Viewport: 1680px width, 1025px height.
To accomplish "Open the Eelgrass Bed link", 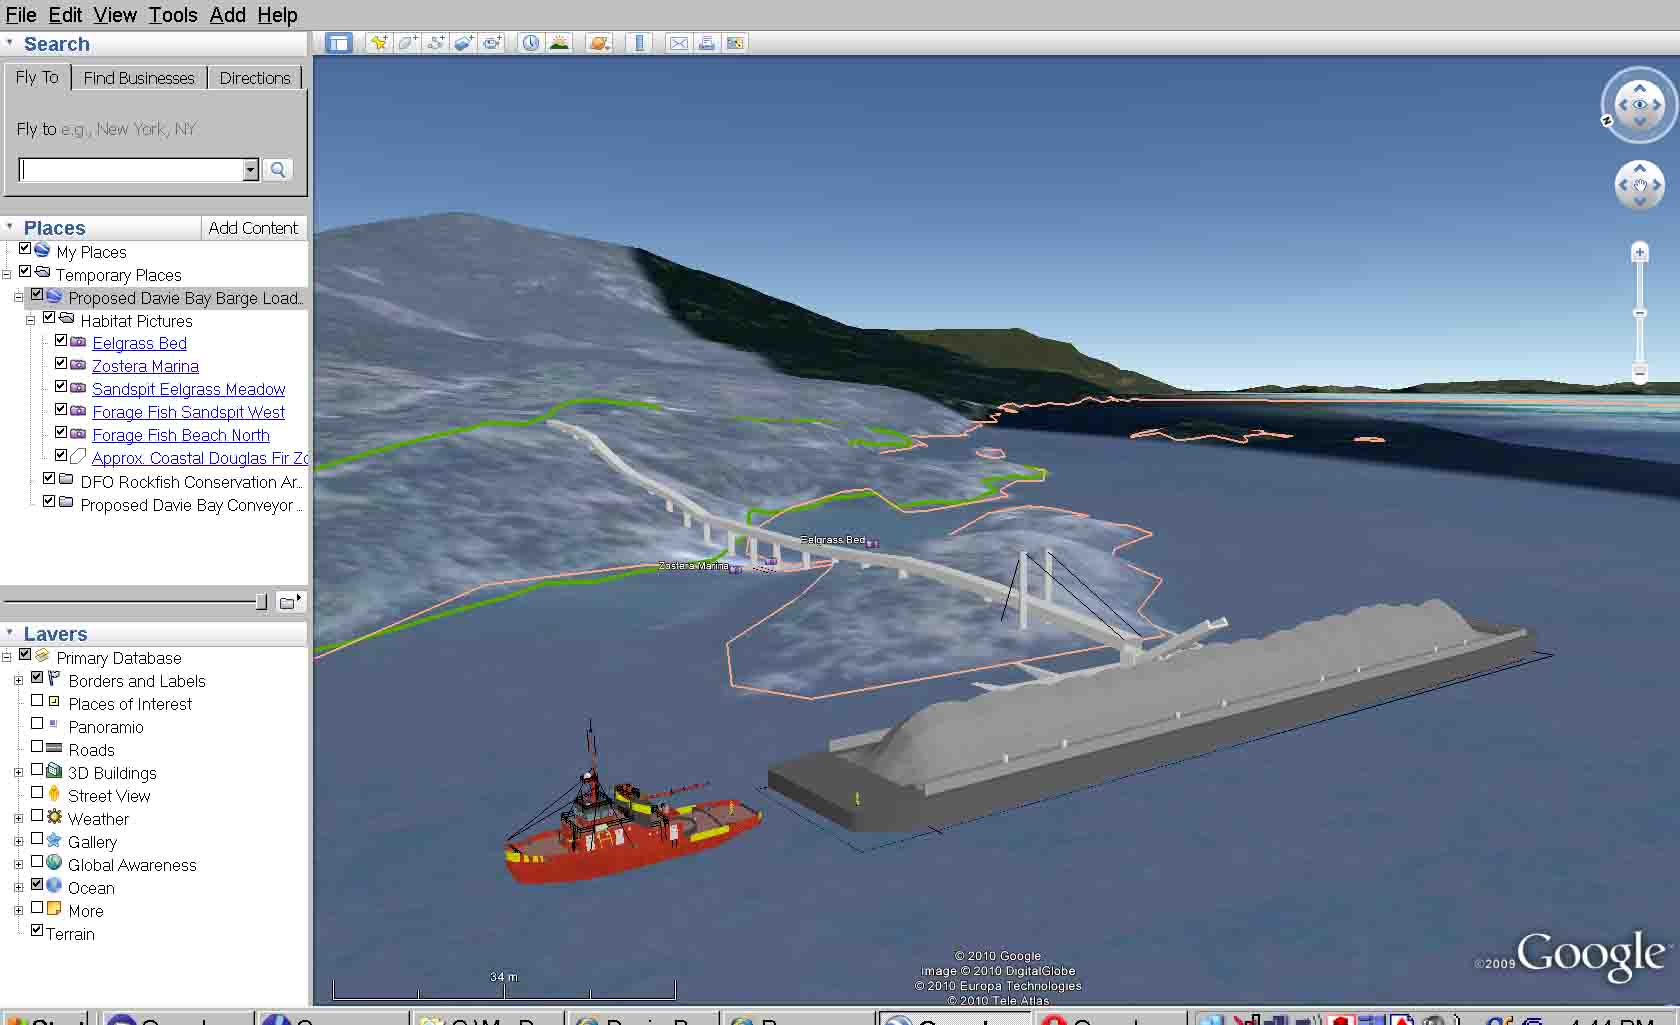I will [x=139, y=343].
